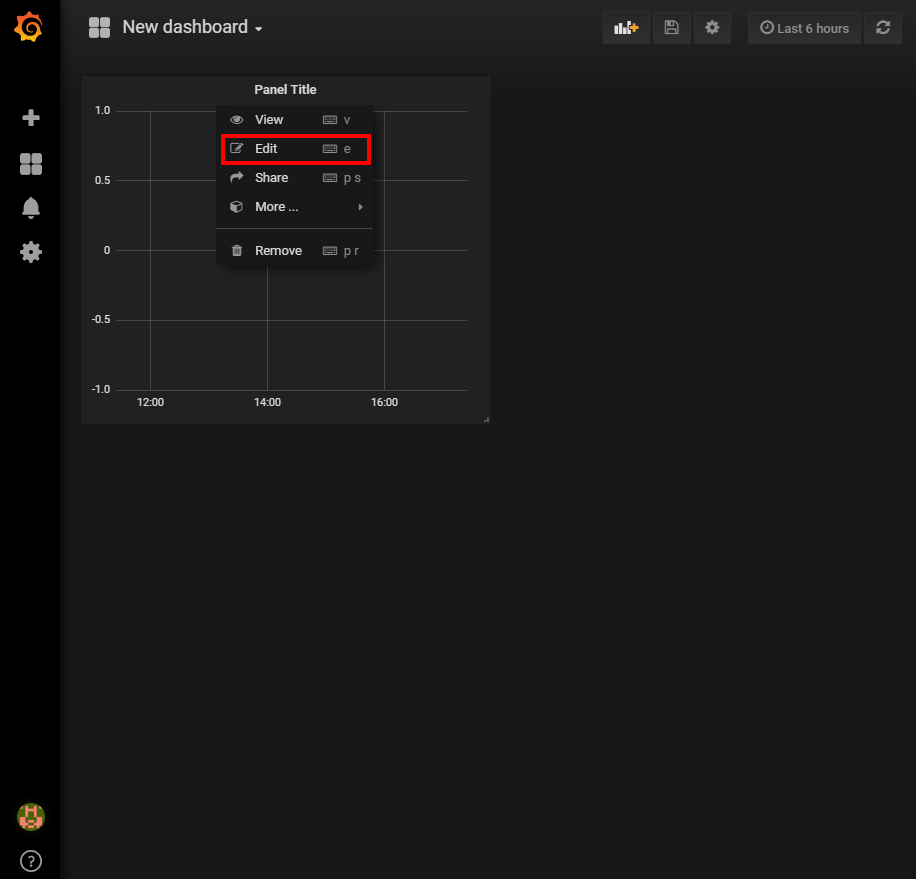Click your user profile avatar
The image size is (916, 879).
30,817
